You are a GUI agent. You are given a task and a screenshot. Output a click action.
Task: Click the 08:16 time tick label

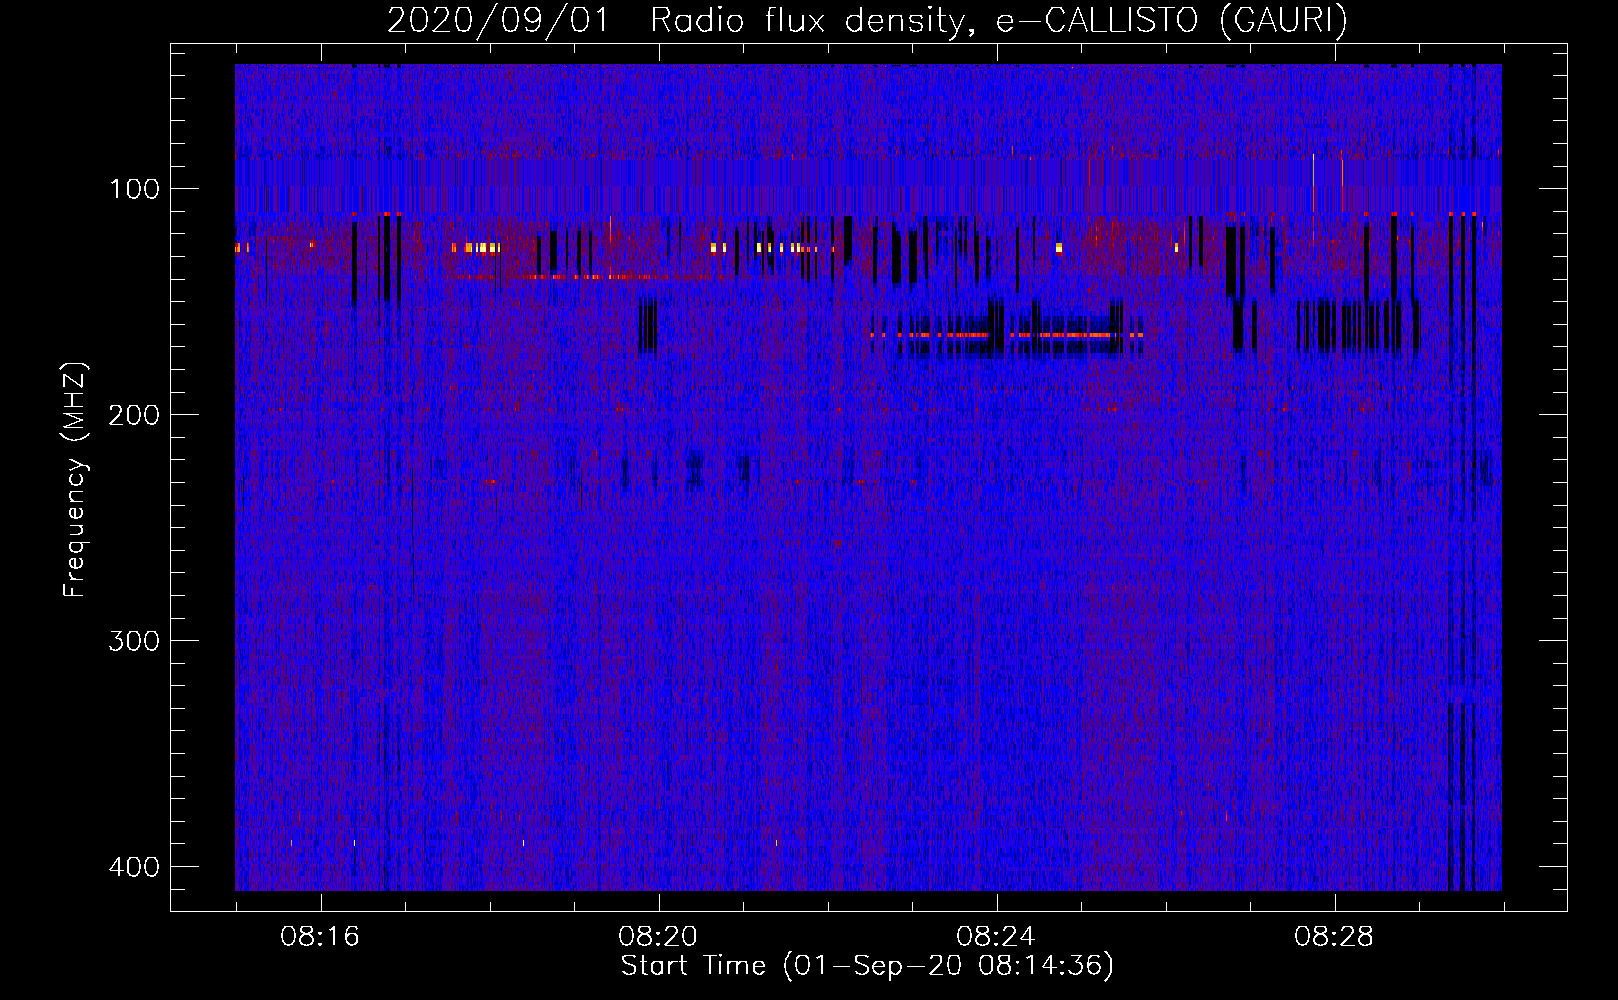pos(320,937)
